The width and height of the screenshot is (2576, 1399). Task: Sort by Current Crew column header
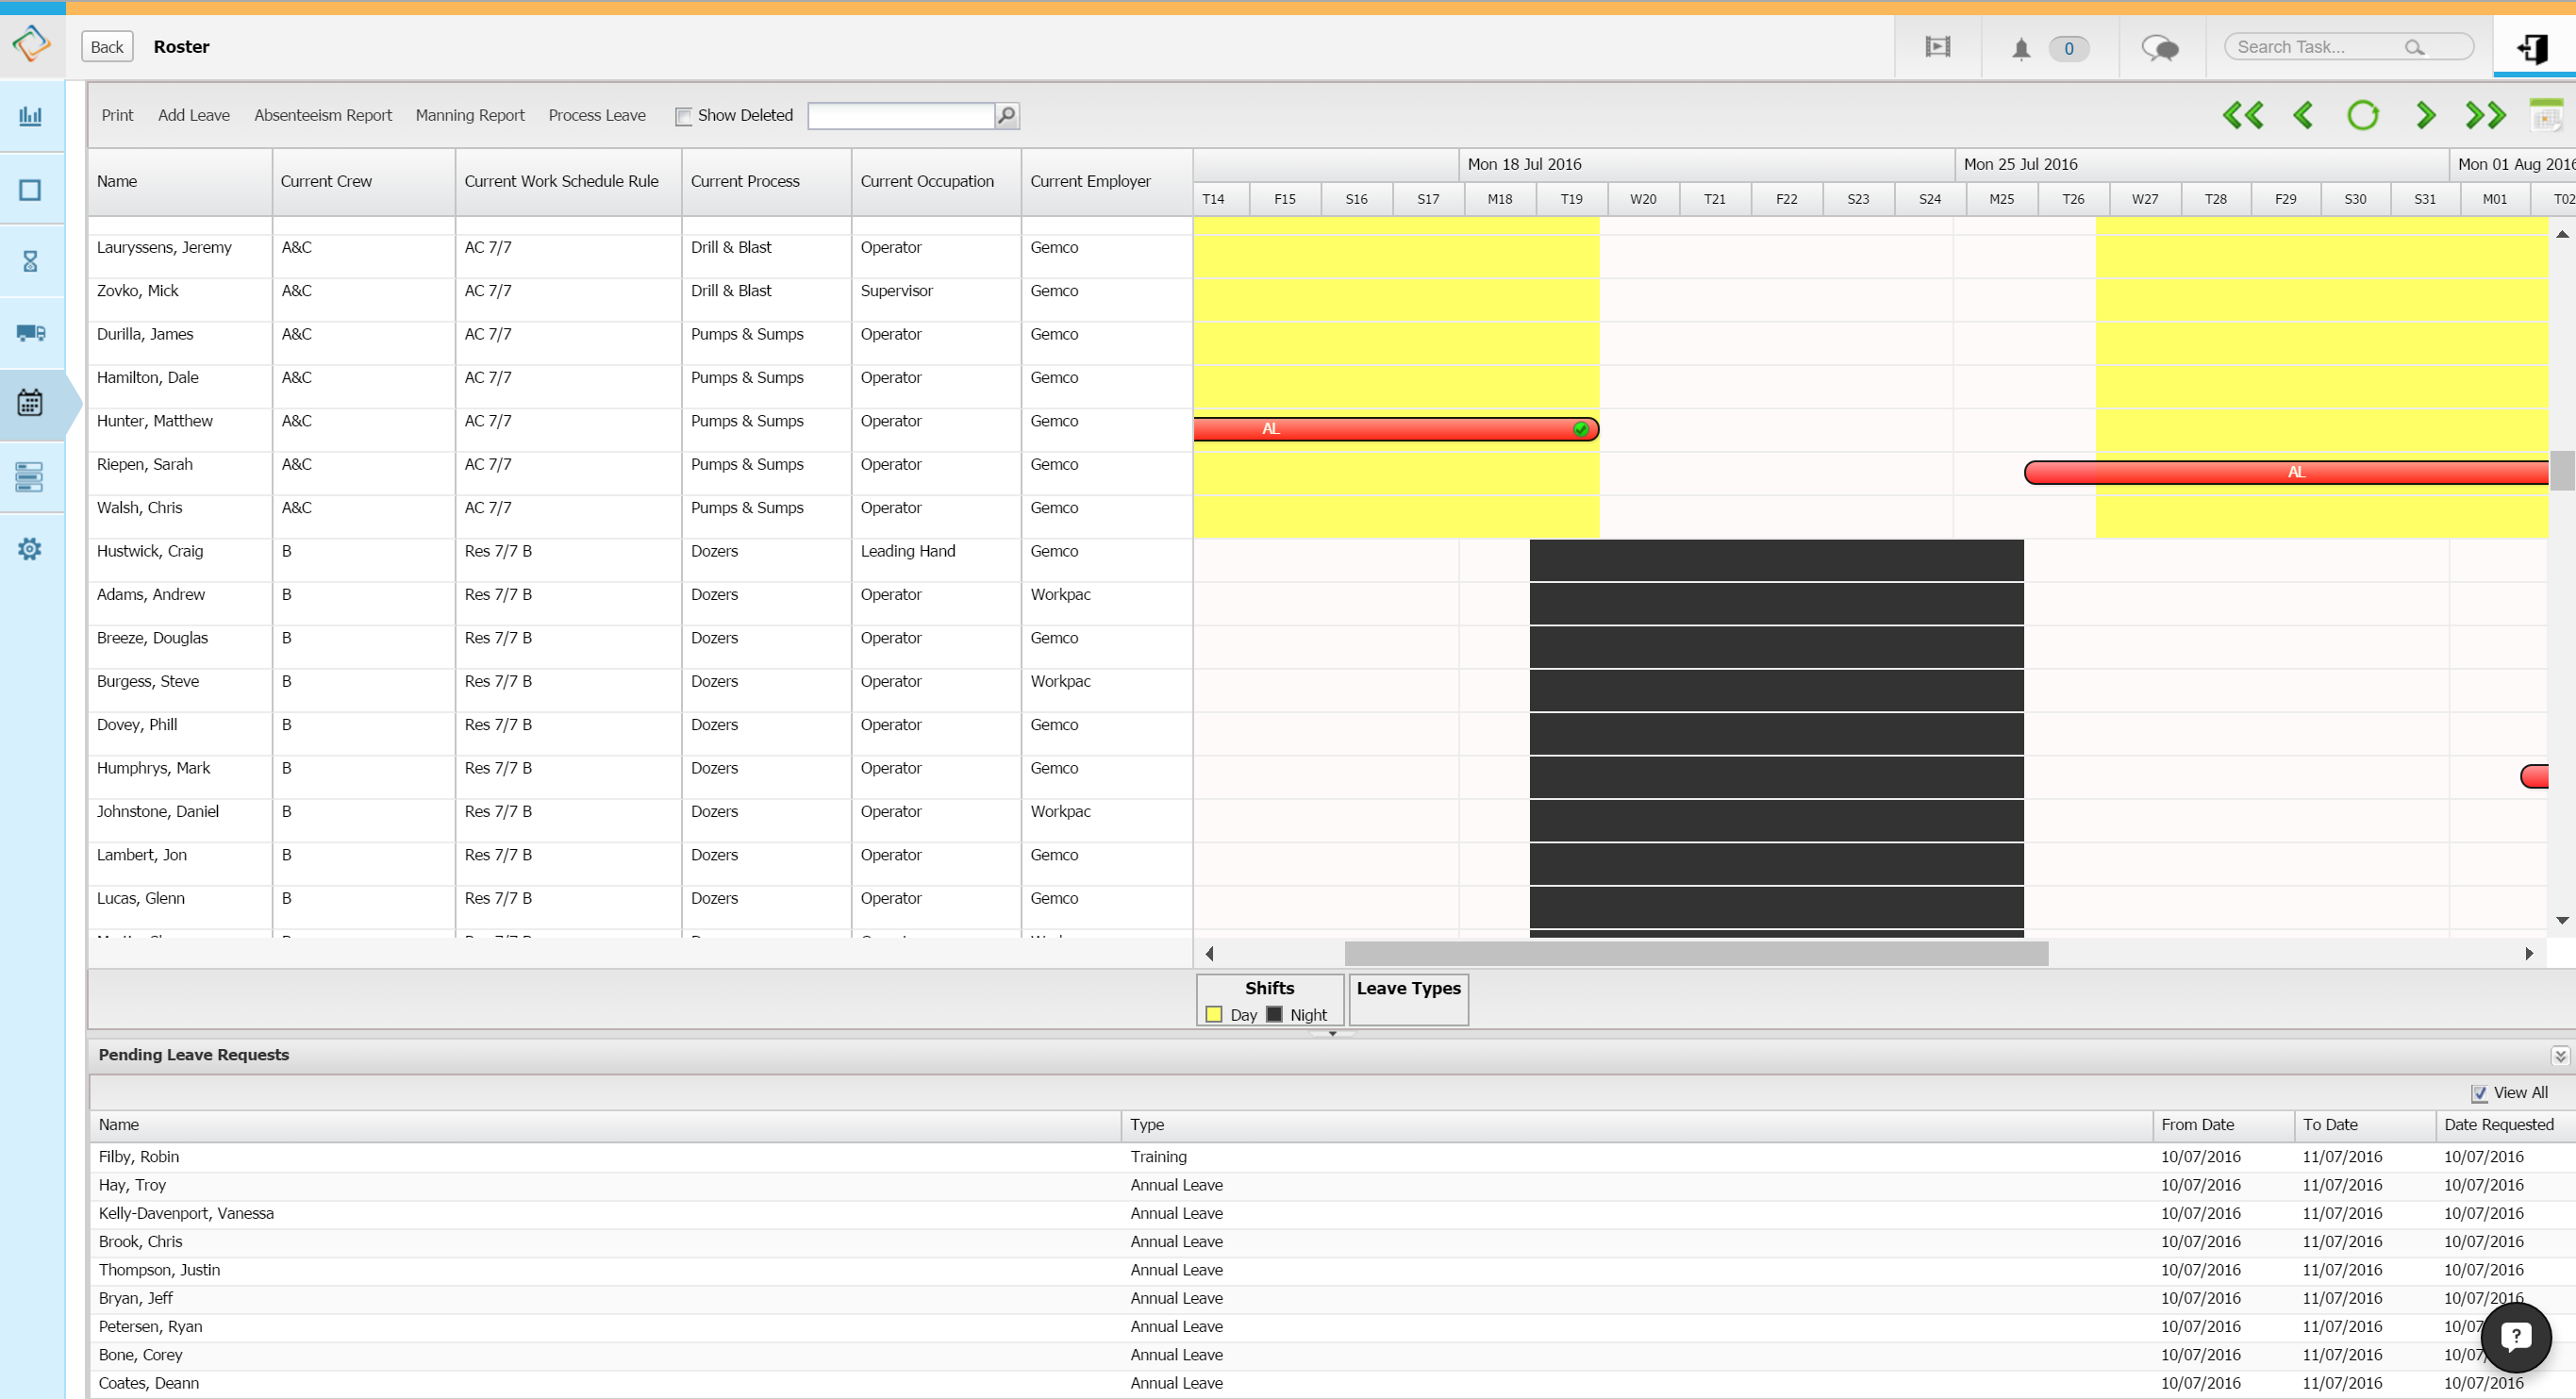(x=364, y=182)
